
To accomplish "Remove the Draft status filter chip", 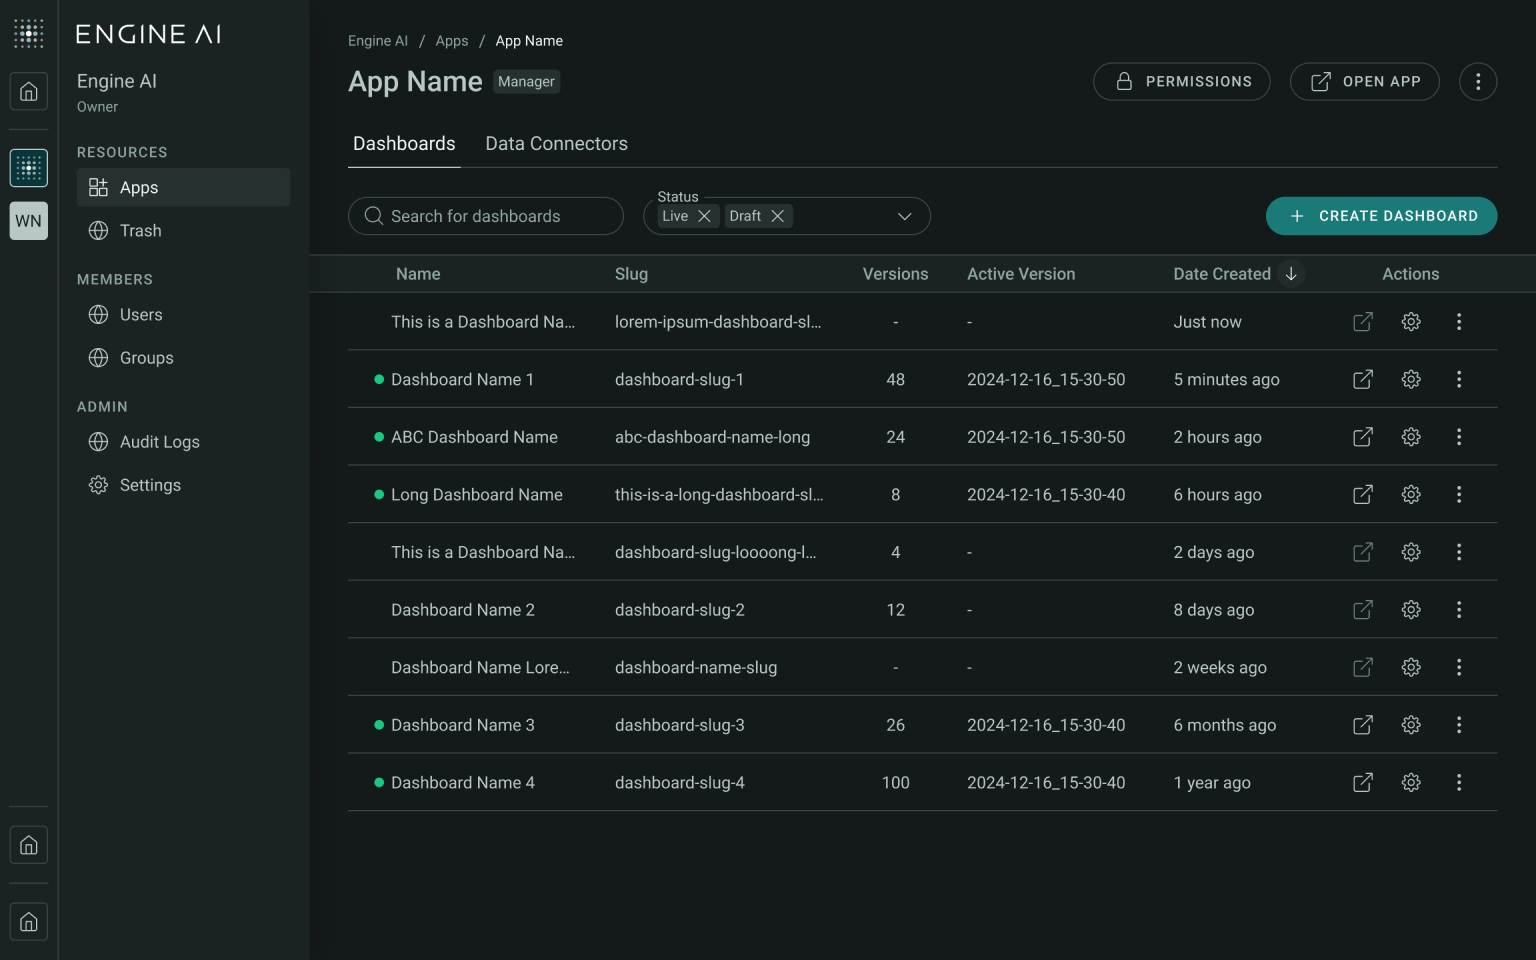I will tap(777, 216).
